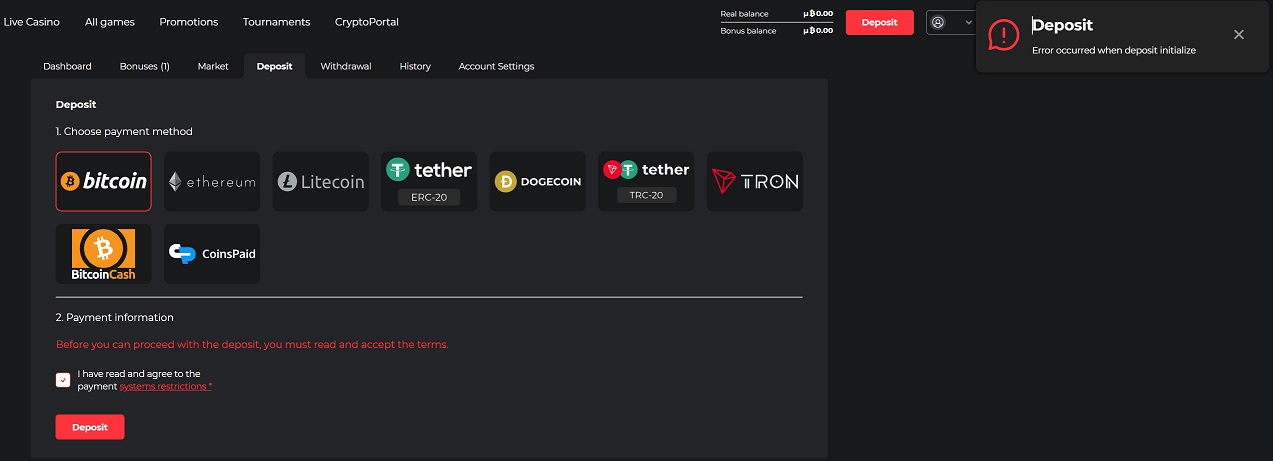
Task: Pick the Litecoin payment option
Action: click(321, 182)
